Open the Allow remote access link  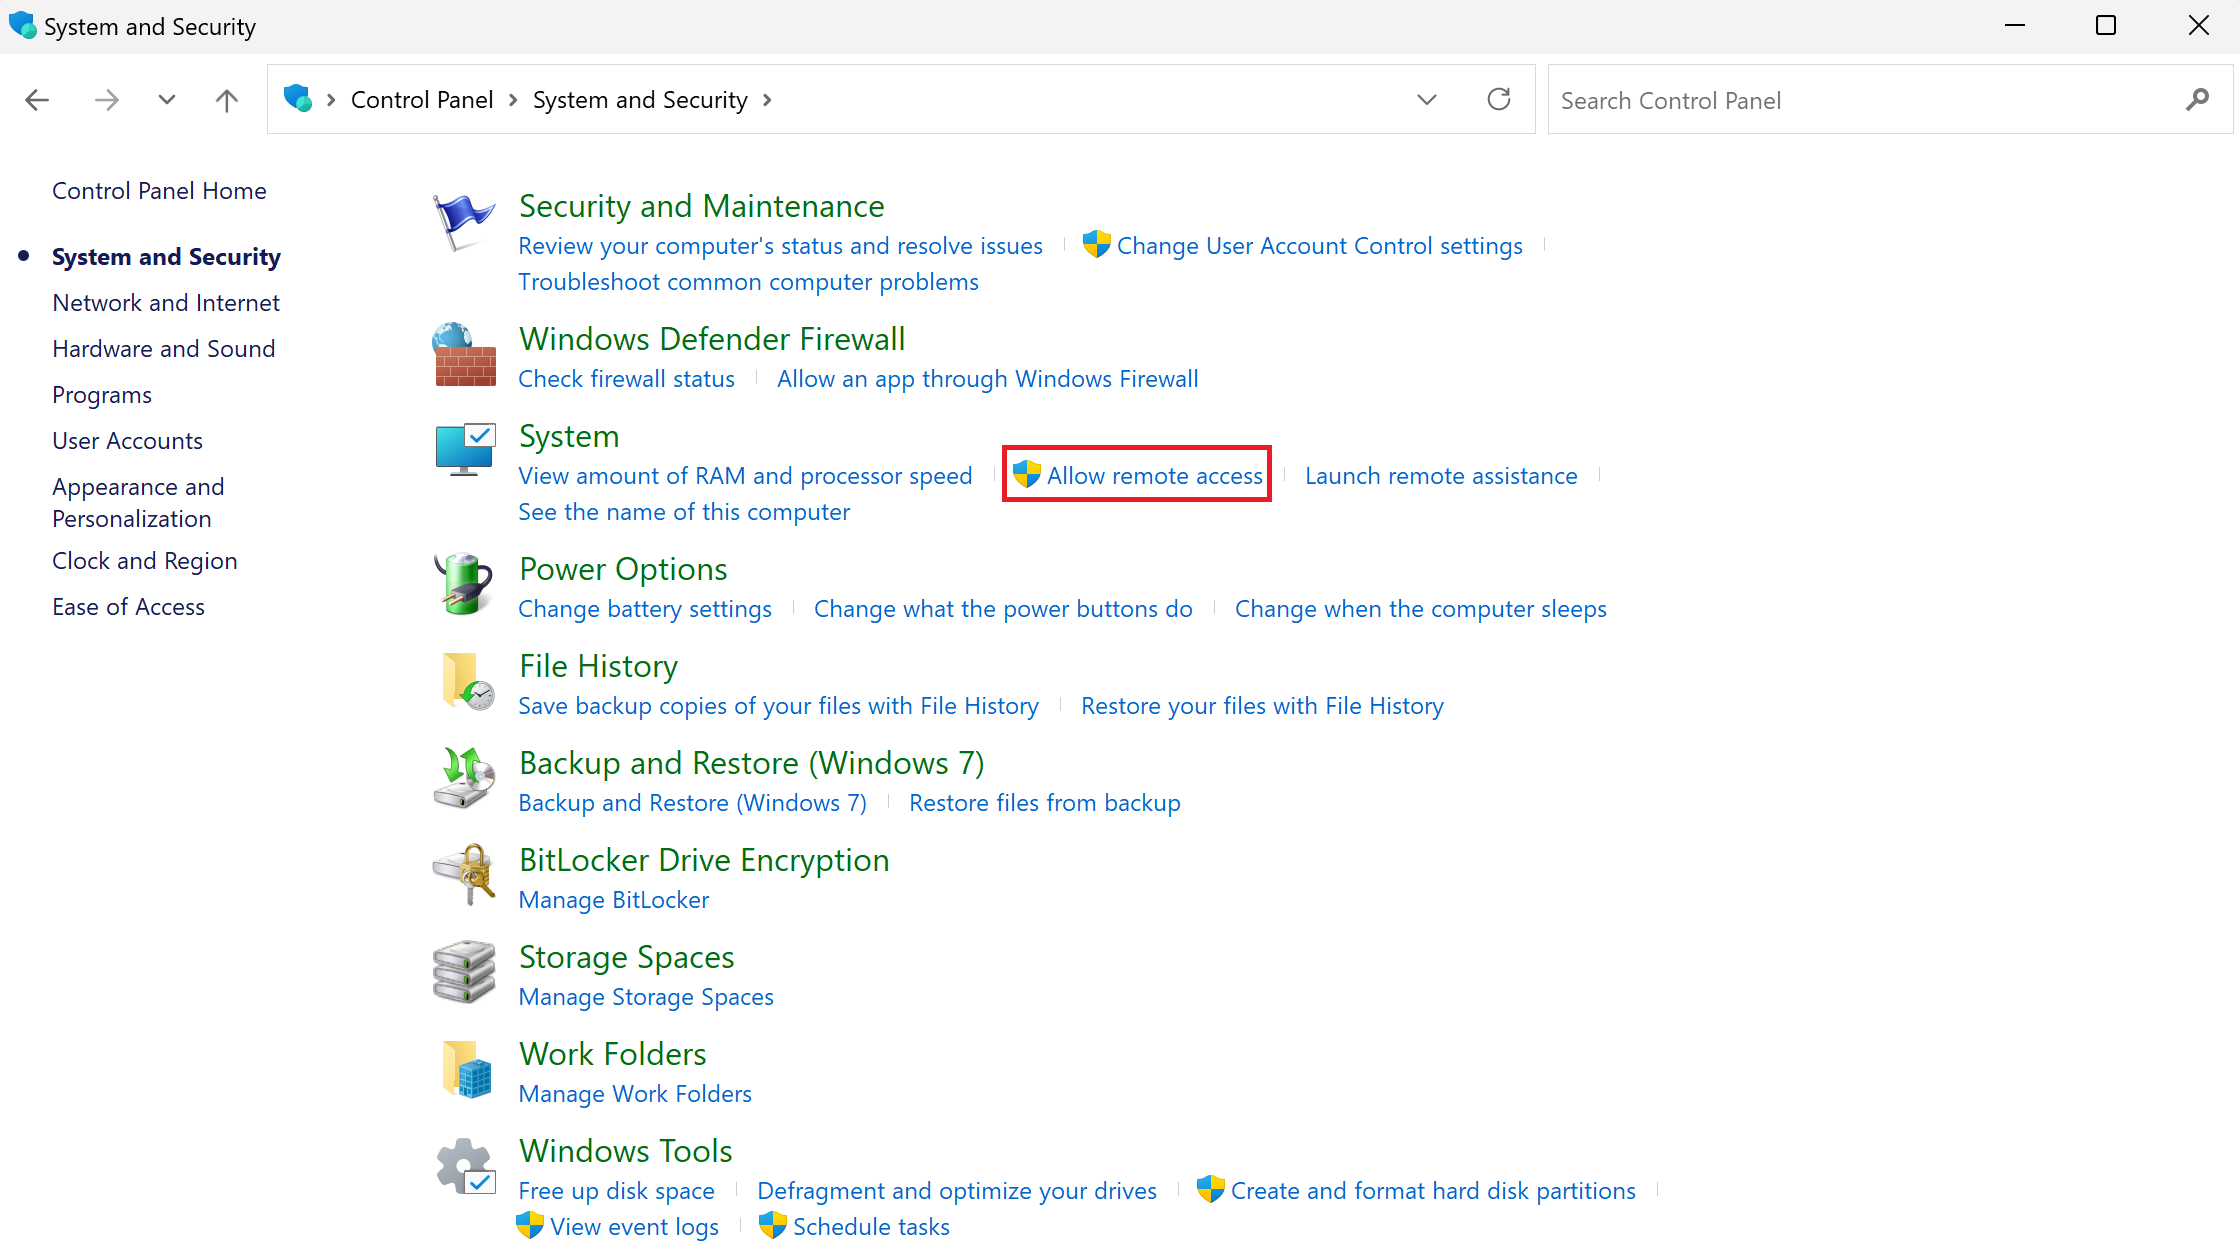coord(1154,476)
